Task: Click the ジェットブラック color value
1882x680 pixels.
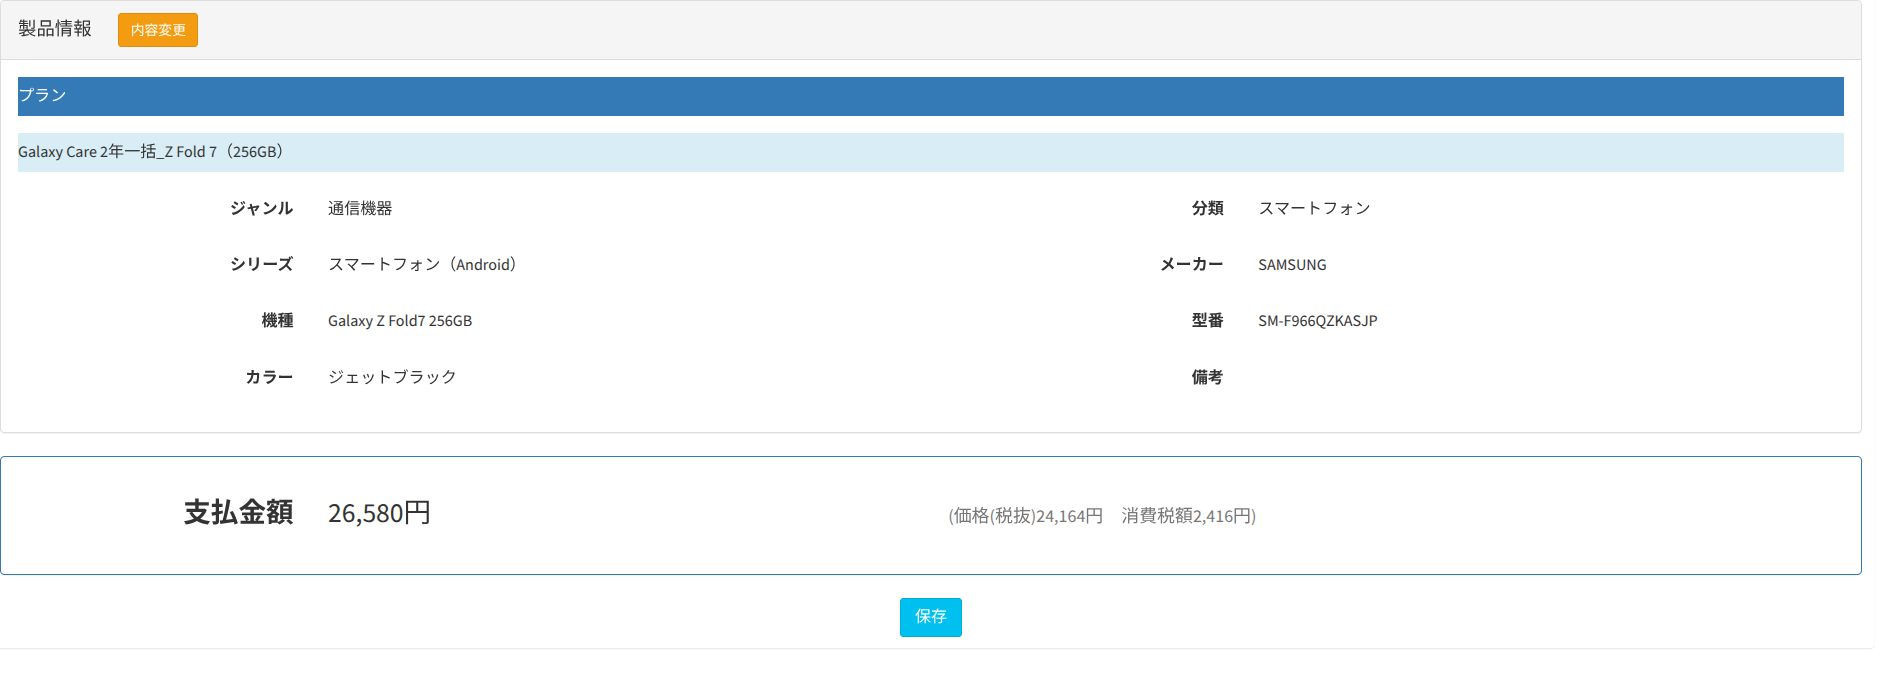Action: pos(392,377)
